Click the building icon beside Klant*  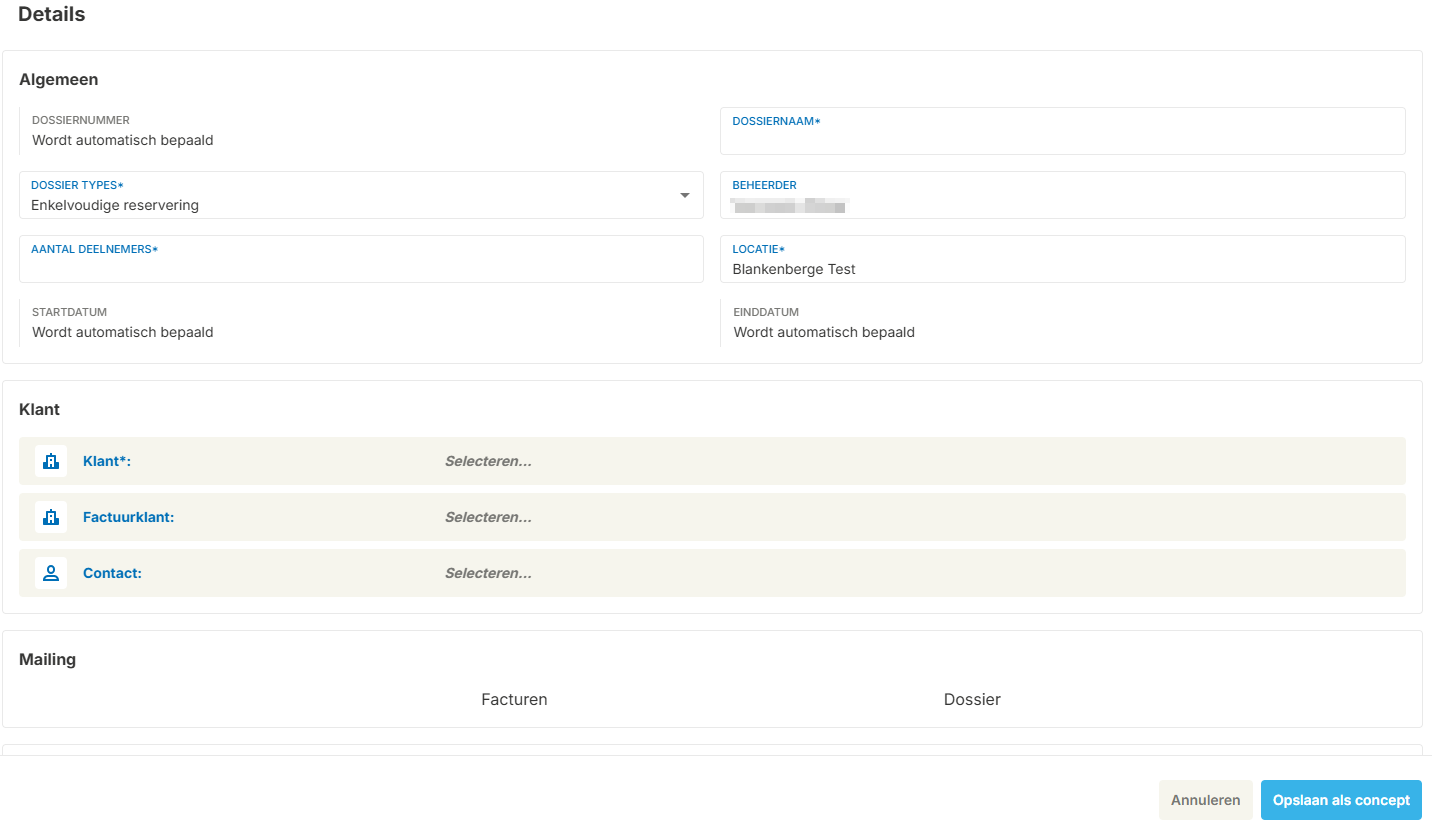(x=51, y=461)
